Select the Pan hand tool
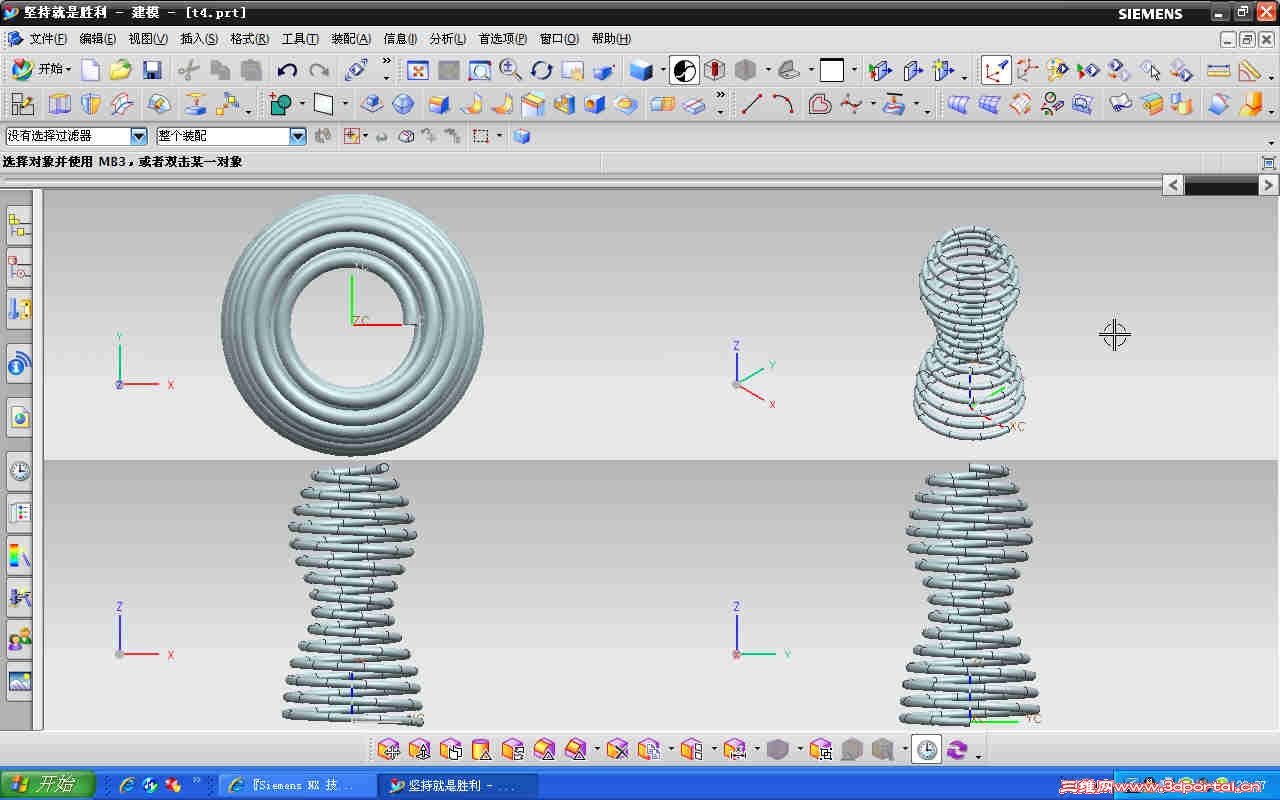This screenshot has height=800, width=1280. point(573,70)
